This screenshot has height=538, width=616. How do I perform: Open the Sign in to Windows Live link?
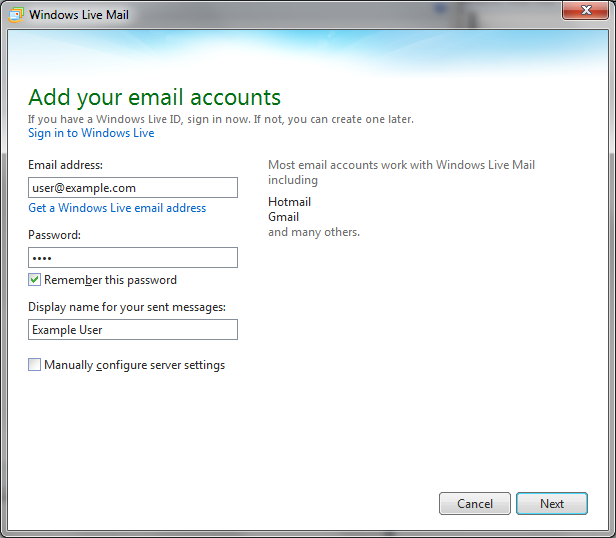point(91,133)
